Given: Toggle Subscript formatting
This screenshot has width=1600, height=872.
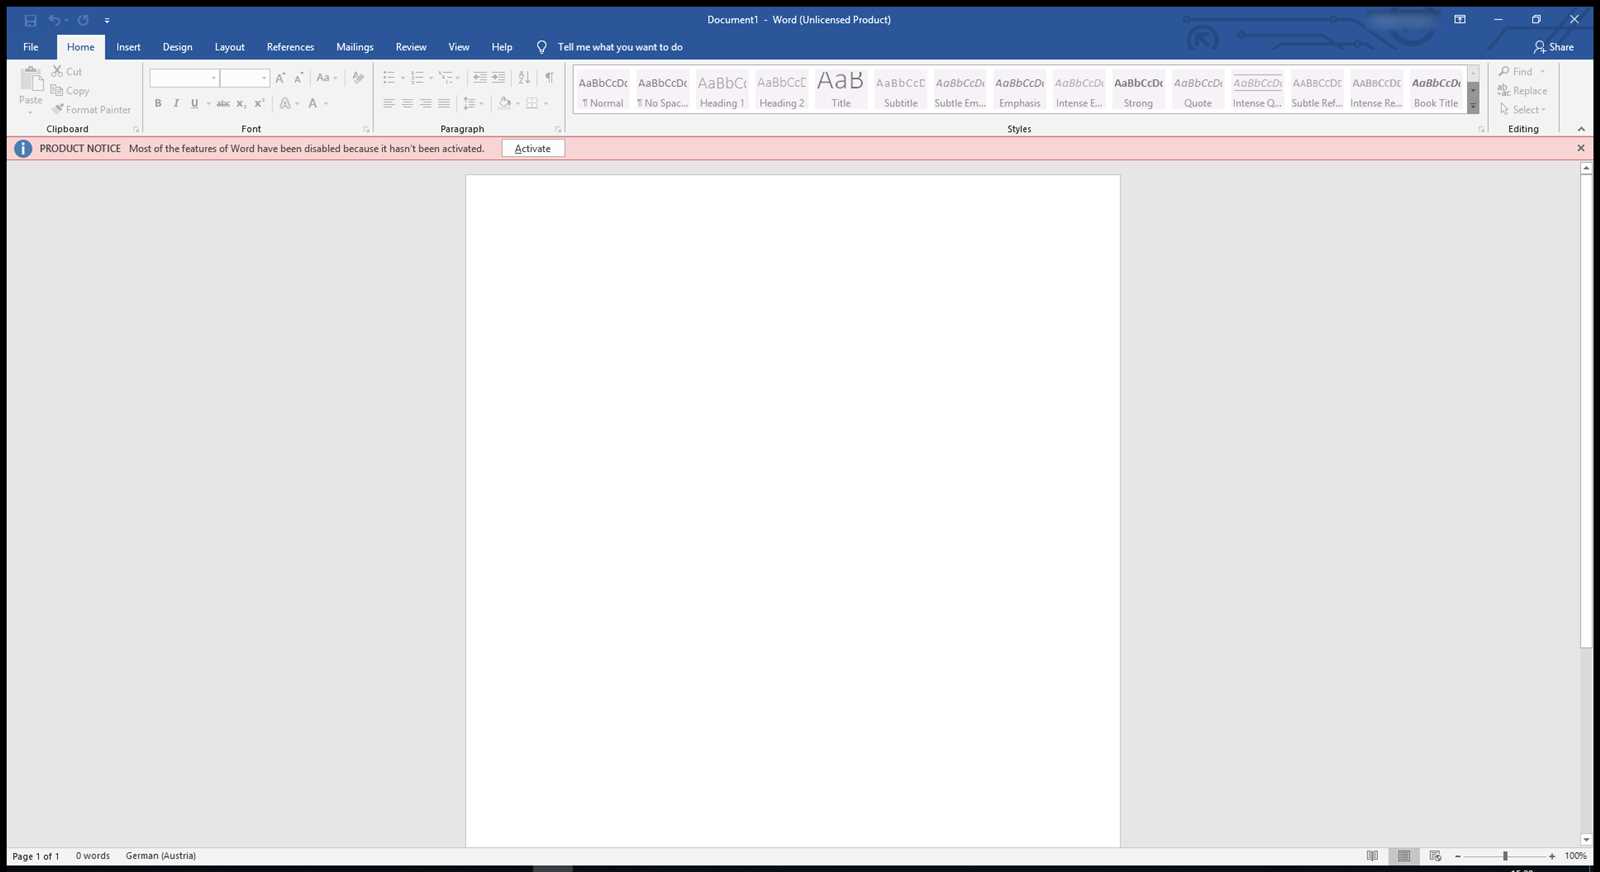Looking at the screenshot, I should [241, 104].
